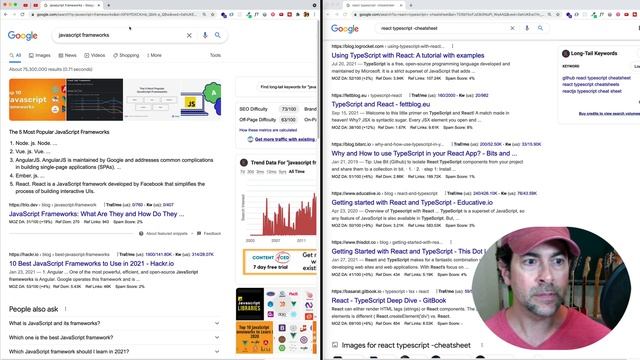Open 'TypeScript and React - fettblog.eu' result
Screen dimensions: 640x360
click(381, 104)
